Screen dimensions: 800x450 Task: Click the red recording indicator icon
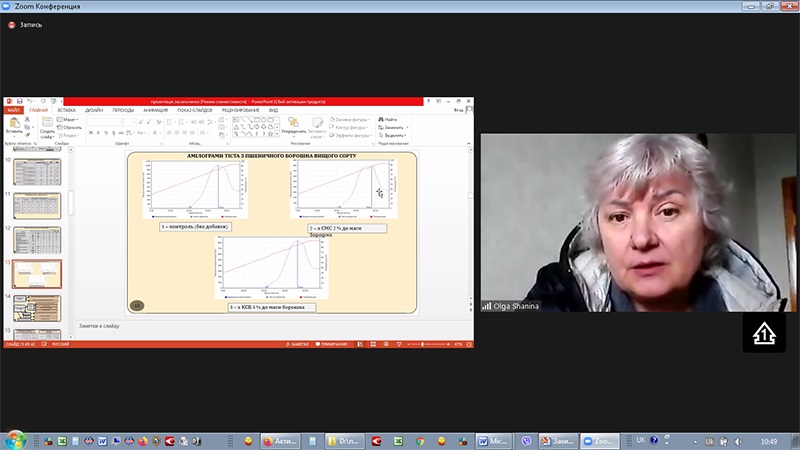point(12,24)
